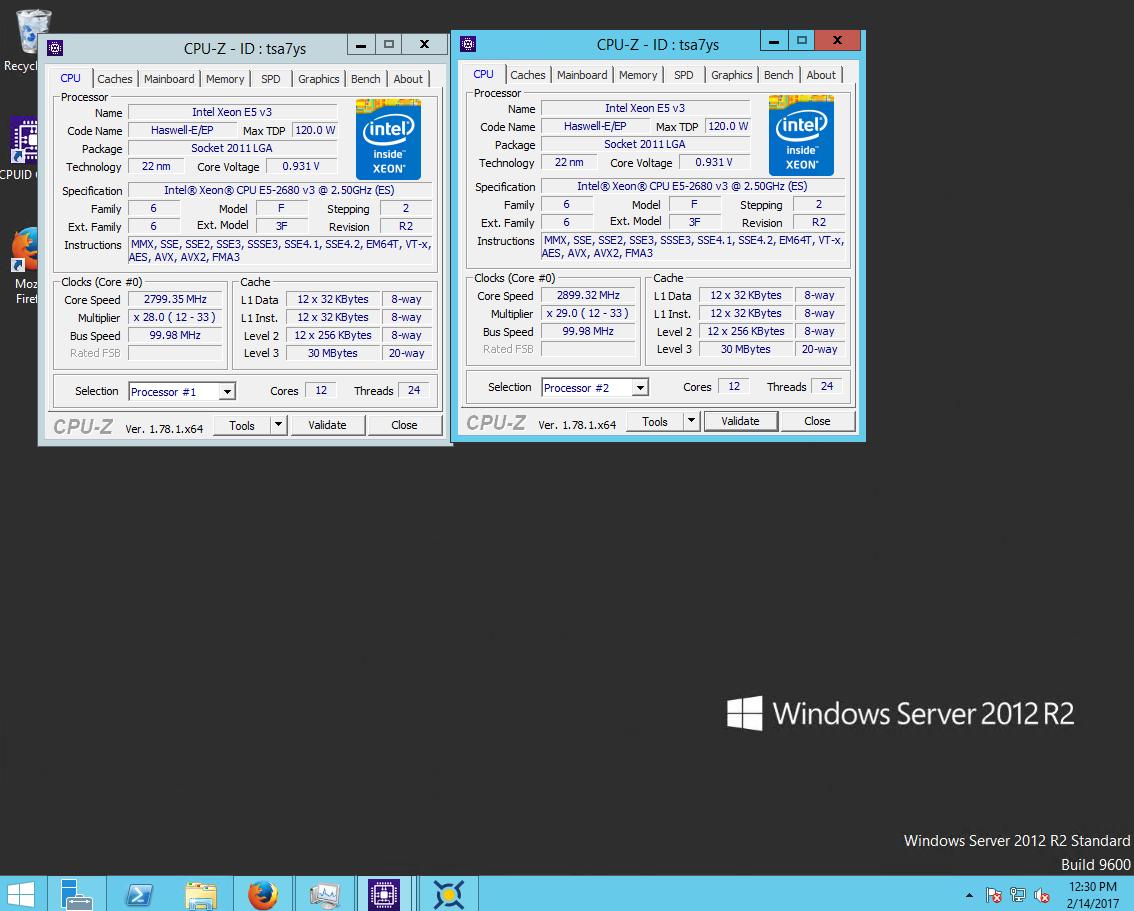
Task: Click Validate in right CPU-Z window
Action: click(x=740, y=421)
